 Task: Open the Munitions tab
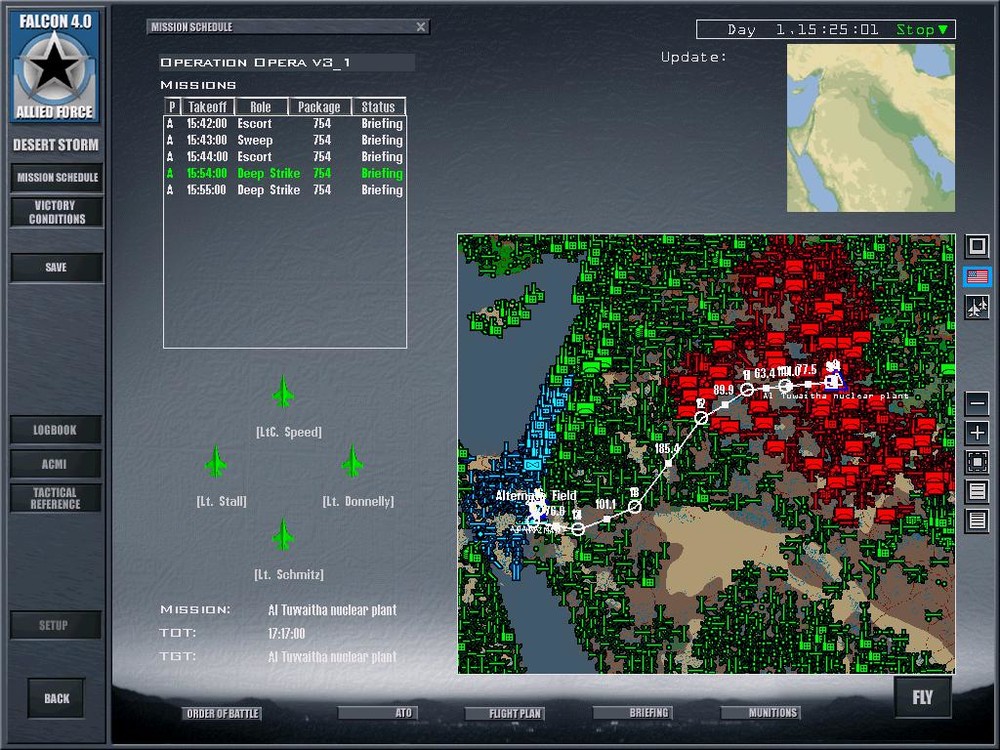(x=760, y=712)
